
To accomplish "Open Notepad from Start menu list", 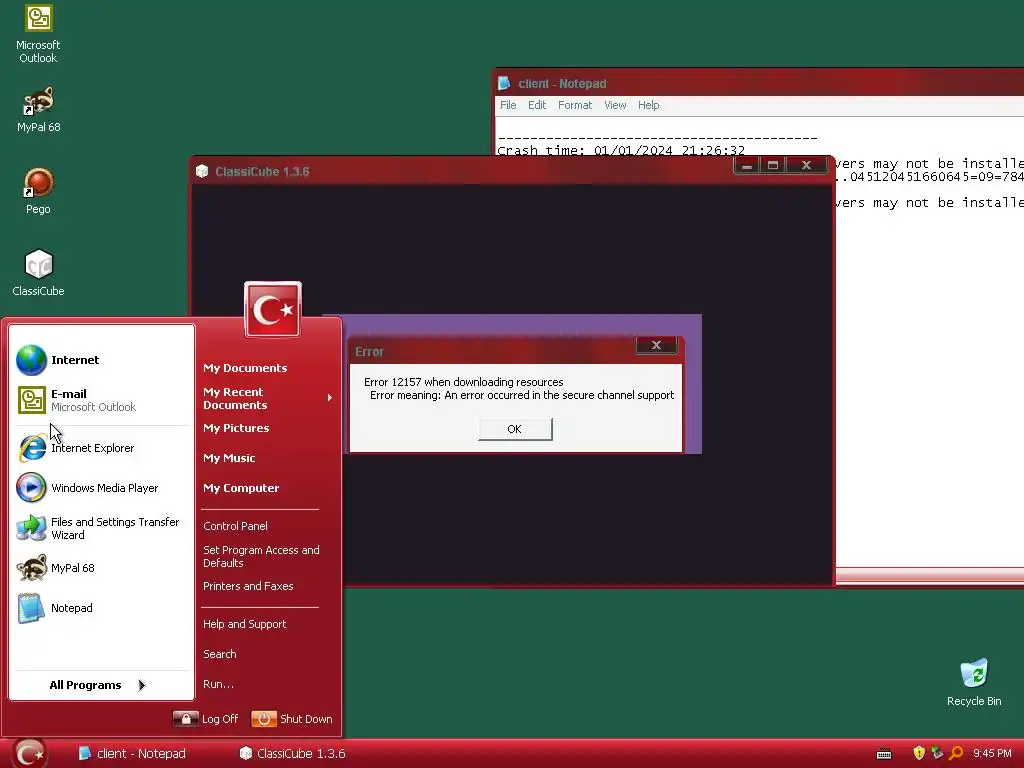I will [x=102, y=608].
